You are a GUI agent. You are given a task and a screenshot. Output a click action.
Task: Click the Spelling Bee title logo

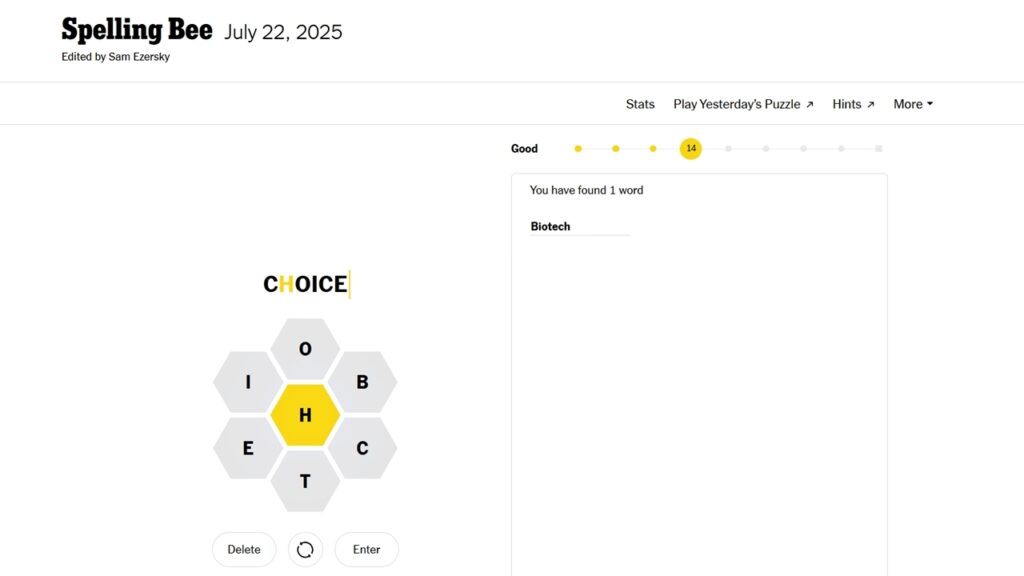point(137,30)
